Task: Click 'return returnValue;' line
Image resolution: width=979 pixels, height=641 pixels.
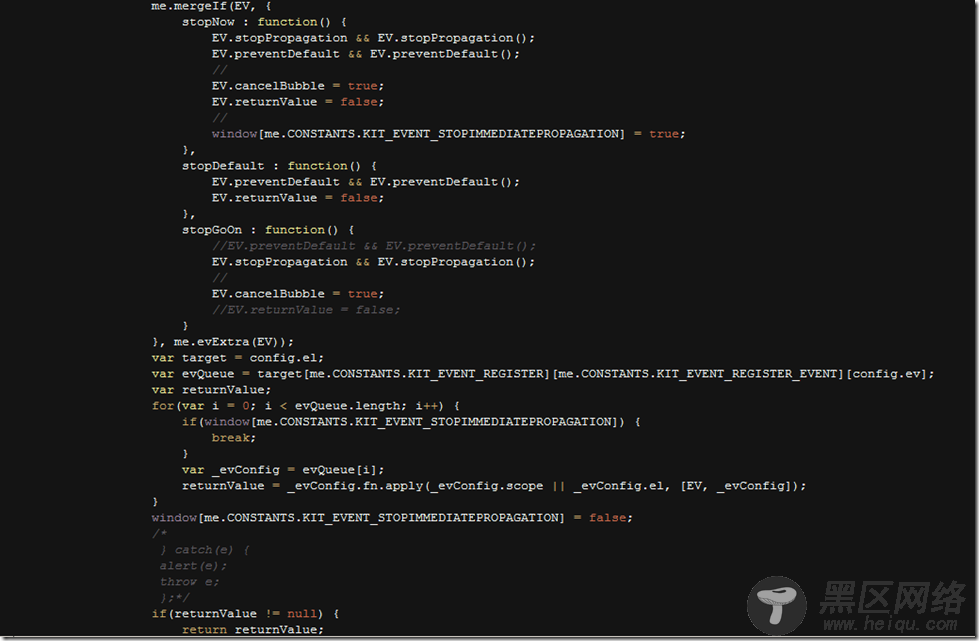Action: tap(253, 629)
